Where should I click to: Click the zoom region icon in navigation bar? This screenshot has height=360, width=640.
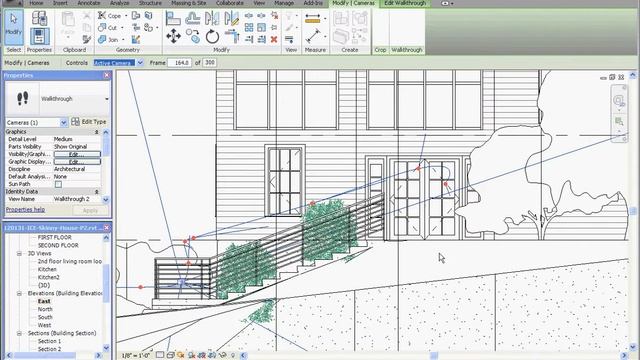(619, 121)
